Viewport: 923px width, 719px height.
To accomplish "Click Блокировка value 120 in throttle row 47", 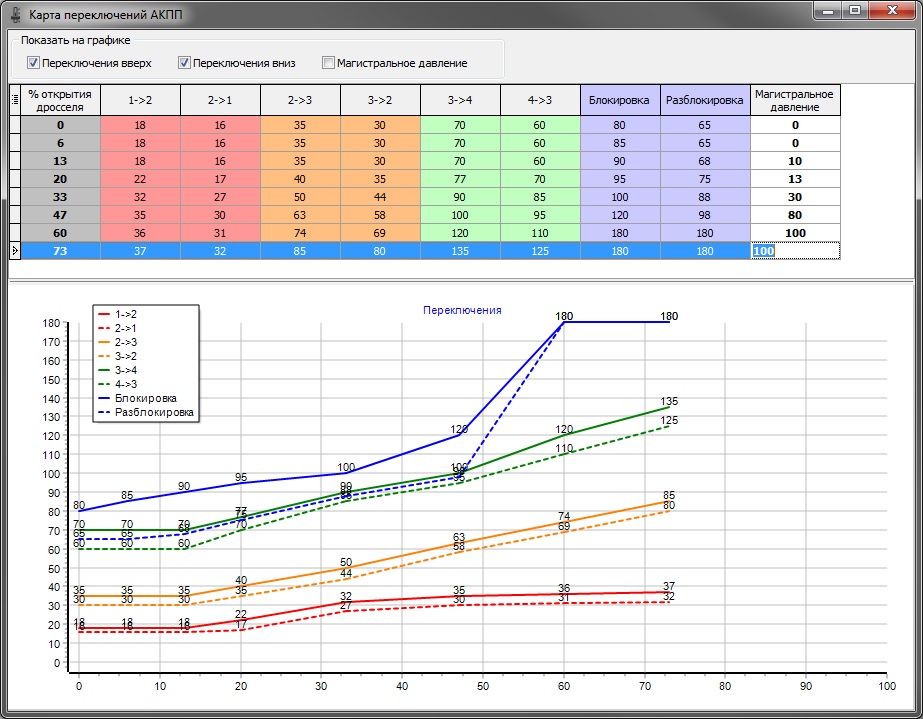I will tap(620, 215).
